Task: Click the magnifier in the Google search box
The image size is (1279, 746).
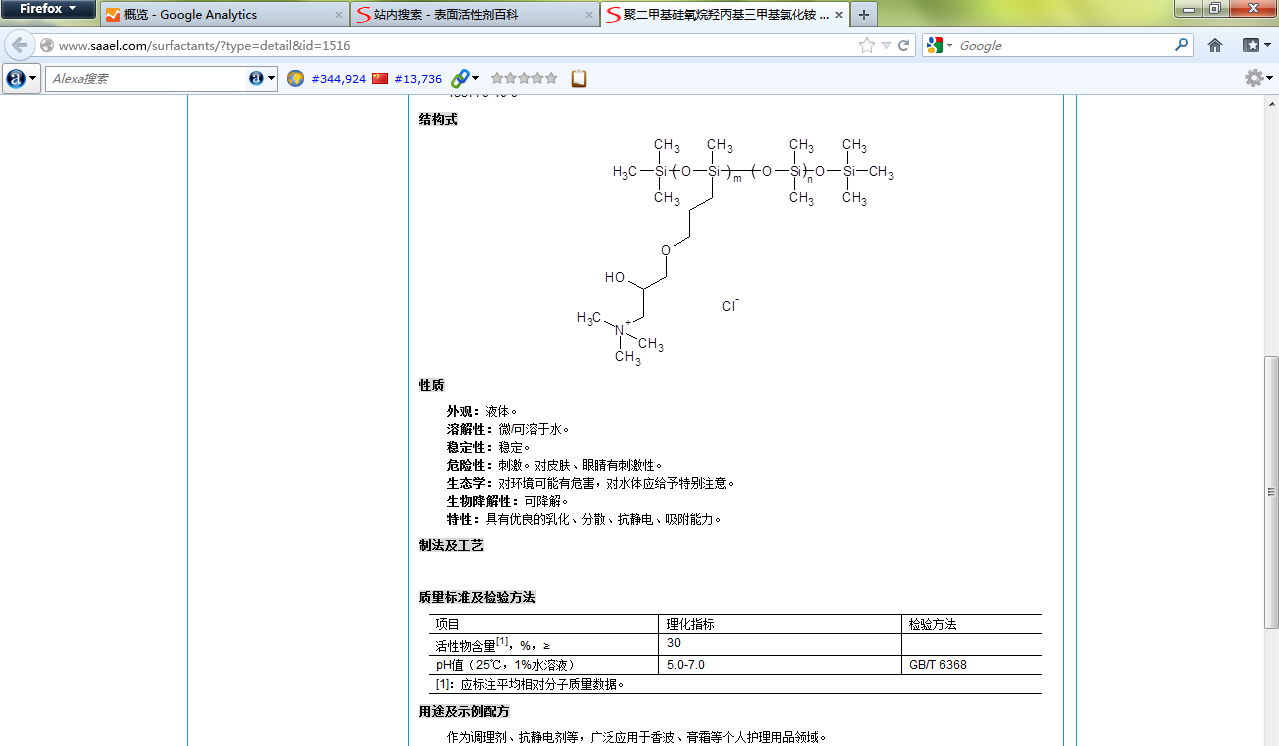Action: tap(1181, 45)
